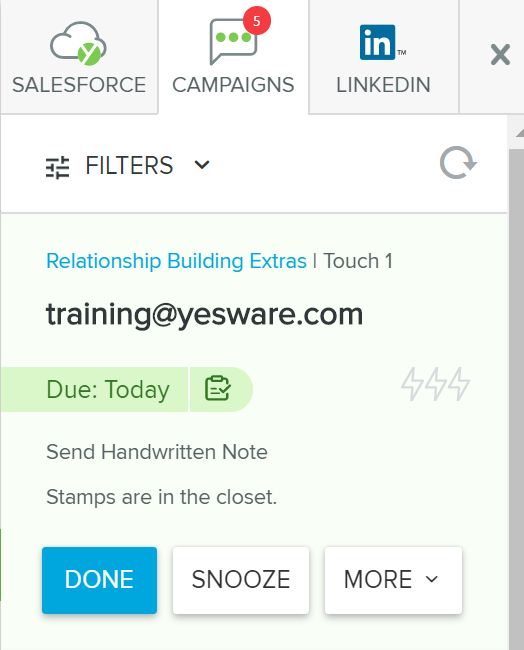
Task: Click the lightning bolts priority icon
Action: point(435,384)
